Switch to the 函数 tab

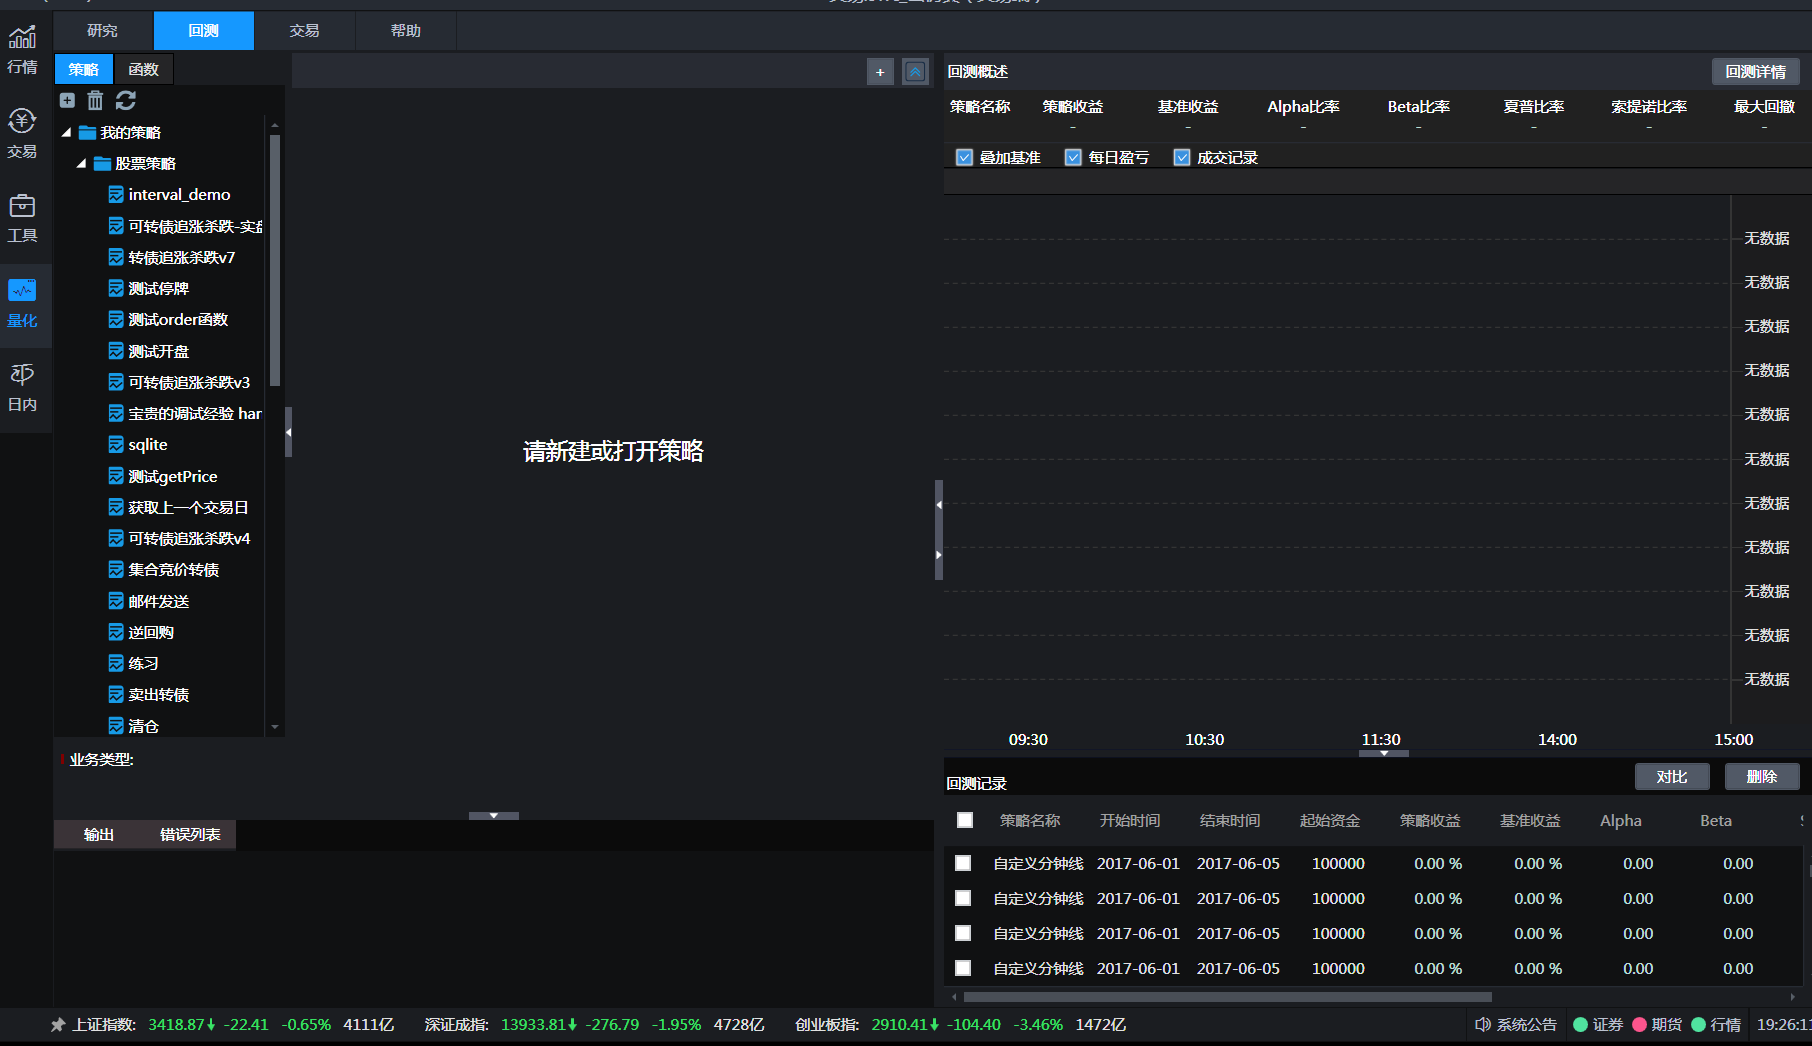tap(144, 69)
